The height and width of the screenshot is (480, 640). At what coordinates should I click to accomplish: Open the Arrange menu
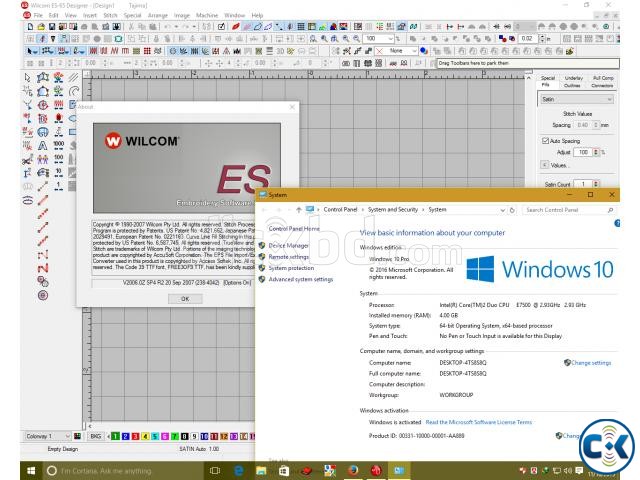pyautogui.click(x=158, y=15)
